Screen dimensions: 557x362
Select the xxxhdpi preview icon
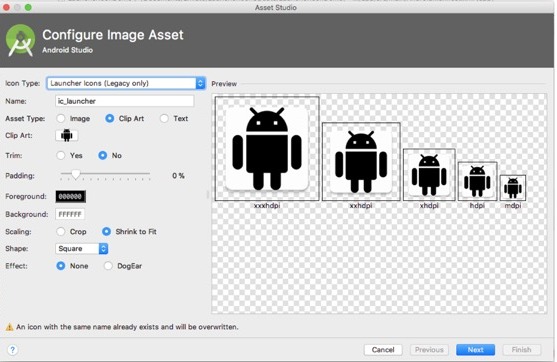(x=267, y=148)
